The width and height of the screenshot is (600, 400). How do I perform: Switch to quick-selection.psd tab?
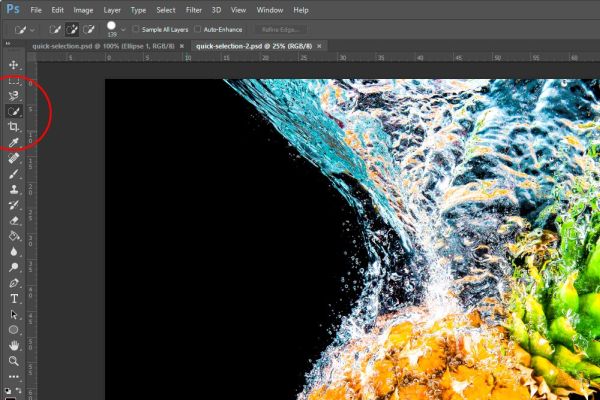103,46
